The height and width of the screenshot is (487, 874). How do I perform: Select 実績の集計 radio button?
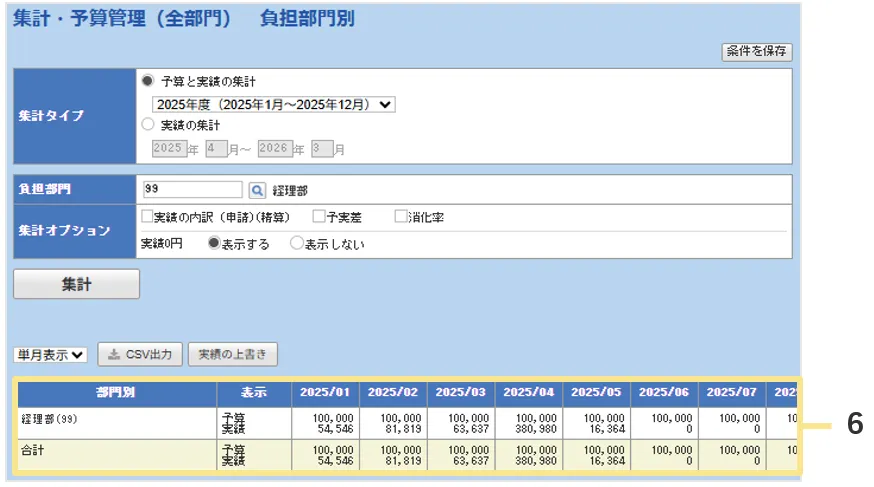[x=148, y=125]
